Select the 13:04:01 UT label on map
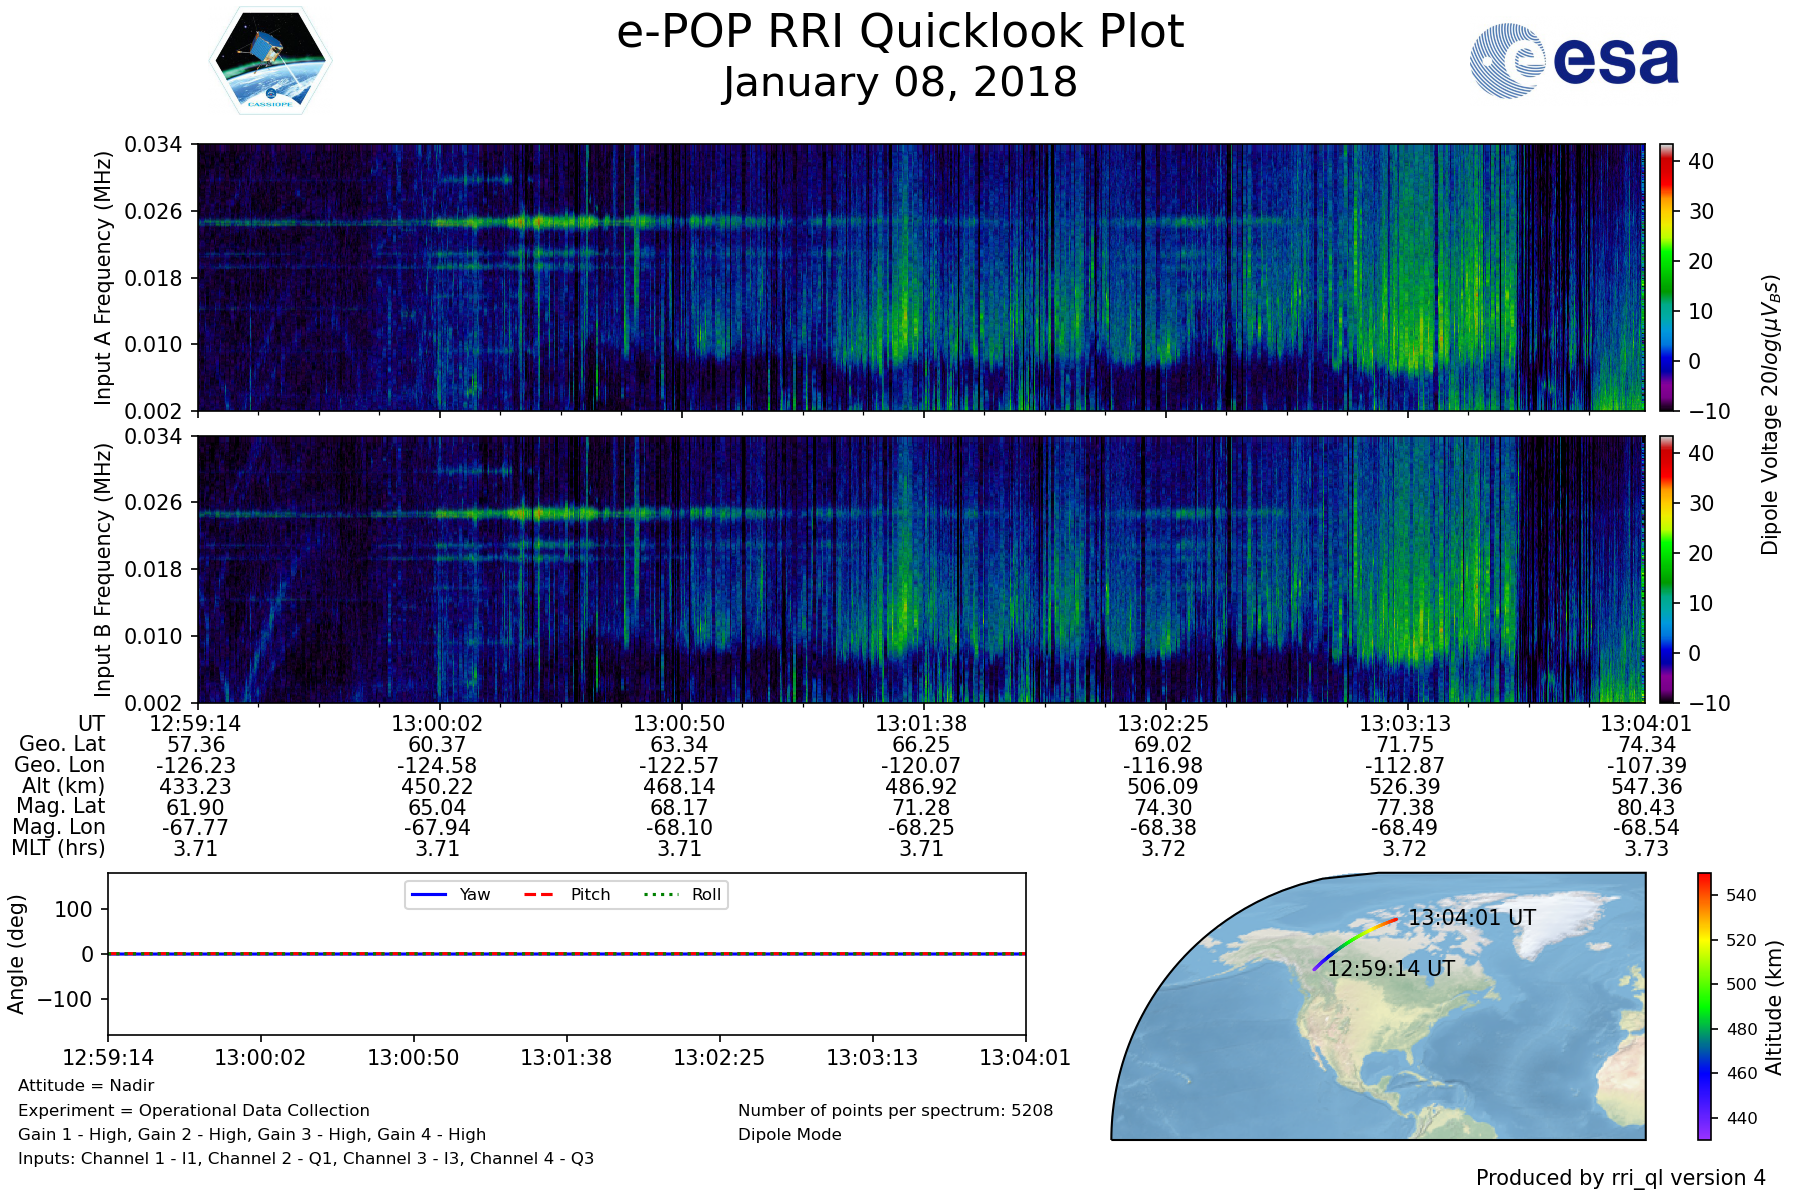The height and width of the screenshot is (1200, 1800). [1471, 918]
